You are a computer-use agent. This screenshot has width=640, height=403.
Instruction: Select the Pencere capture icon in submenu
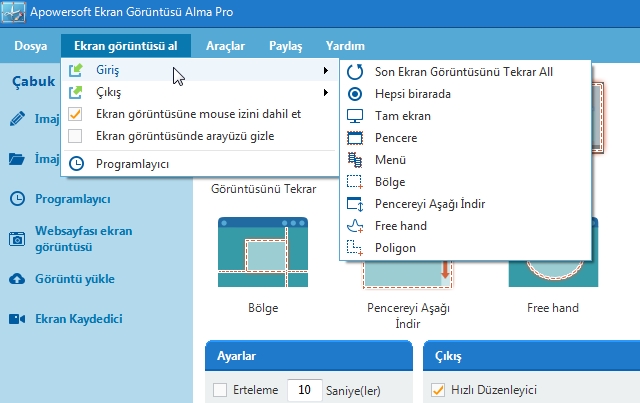coord(354,138)
